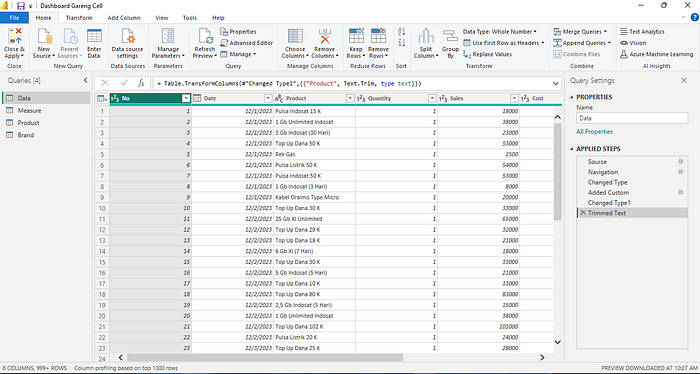Collapse the Queries pane

point(85,81)
